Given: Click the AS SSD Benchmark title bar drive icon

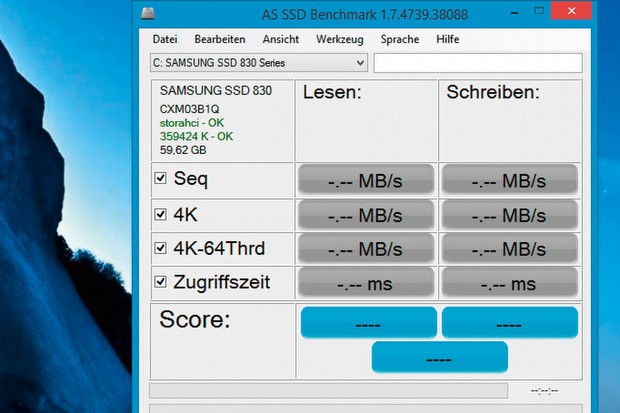Looking at the screenshot, I should click(x=148, y=14).
